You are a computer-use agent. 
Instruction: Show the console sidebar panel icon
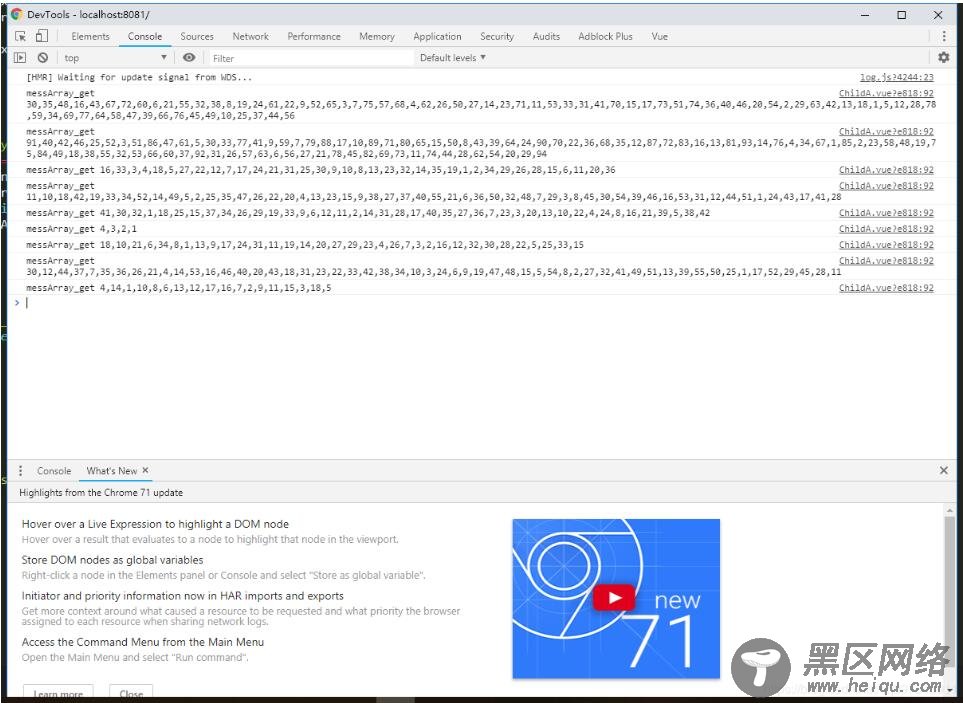(20, 58)
